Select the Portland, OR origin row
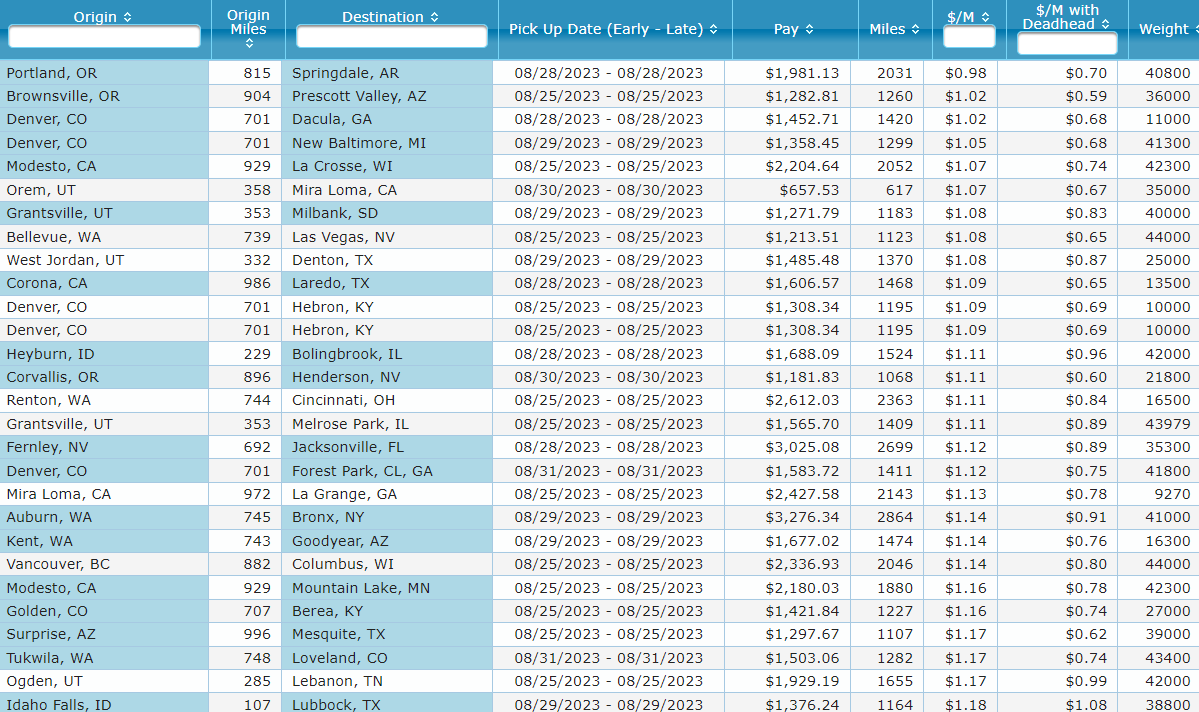 pos(52,73)
